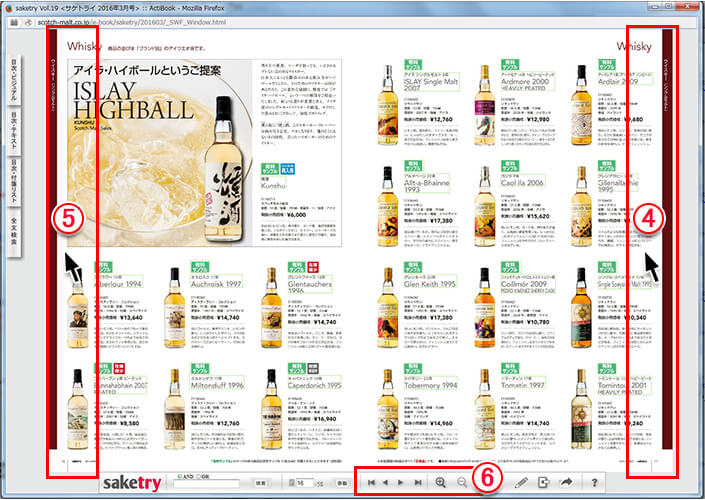This screenshot has height=500, width=705.
Task: Open the 目次・付箋リスト side tab
Action: click(x=14, y=181)
